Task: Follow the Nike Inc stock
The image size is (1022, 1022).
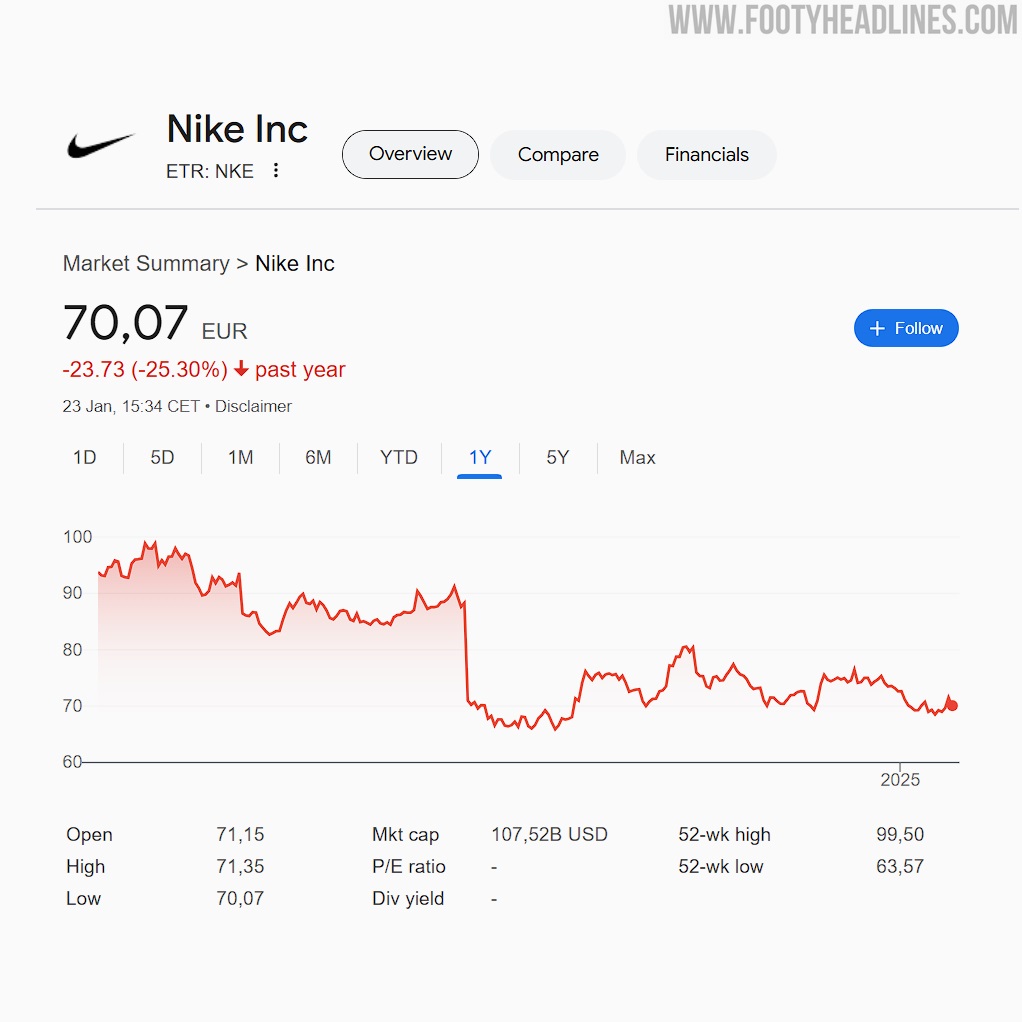Action: (x=906, y=328)
